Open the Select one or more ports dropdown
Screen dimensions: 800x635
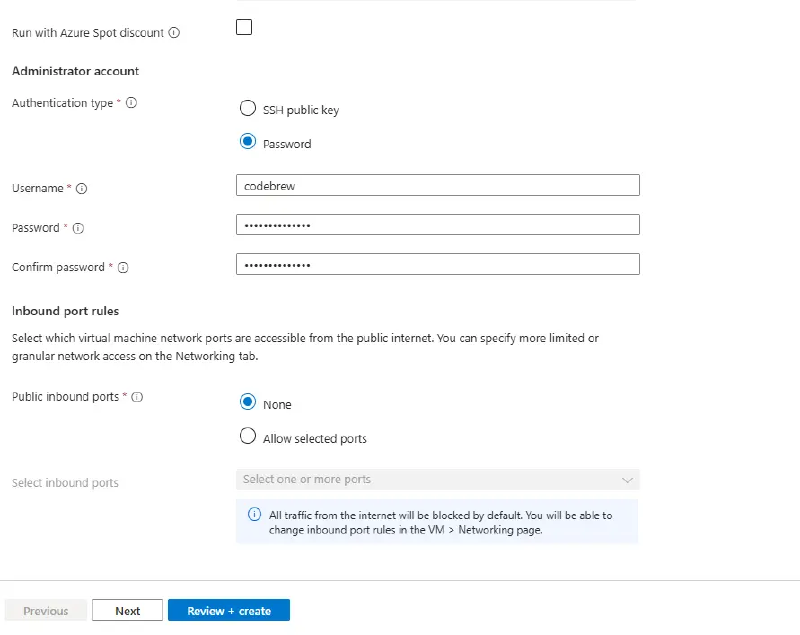[438, 479]
